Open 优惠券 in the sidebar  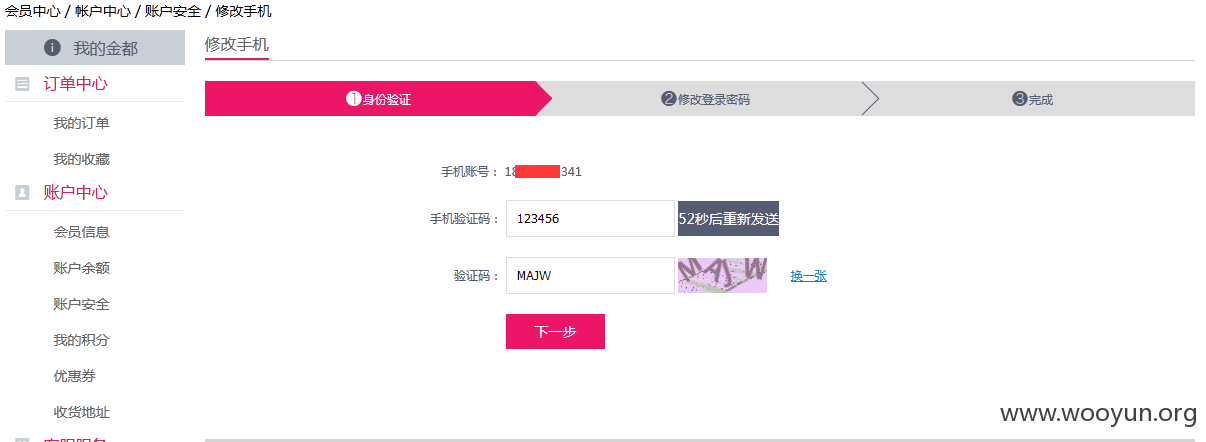74,376
